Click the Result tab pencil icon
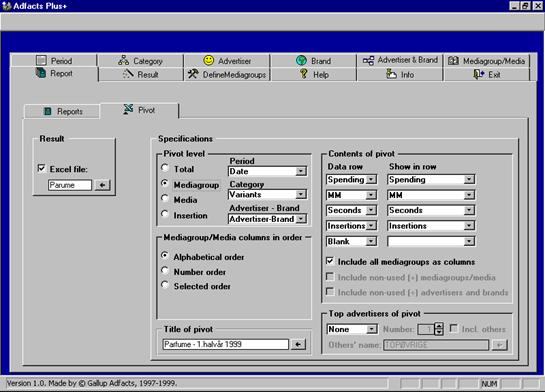The width and height of the screenshot is (545, 392). coord(128,74)
